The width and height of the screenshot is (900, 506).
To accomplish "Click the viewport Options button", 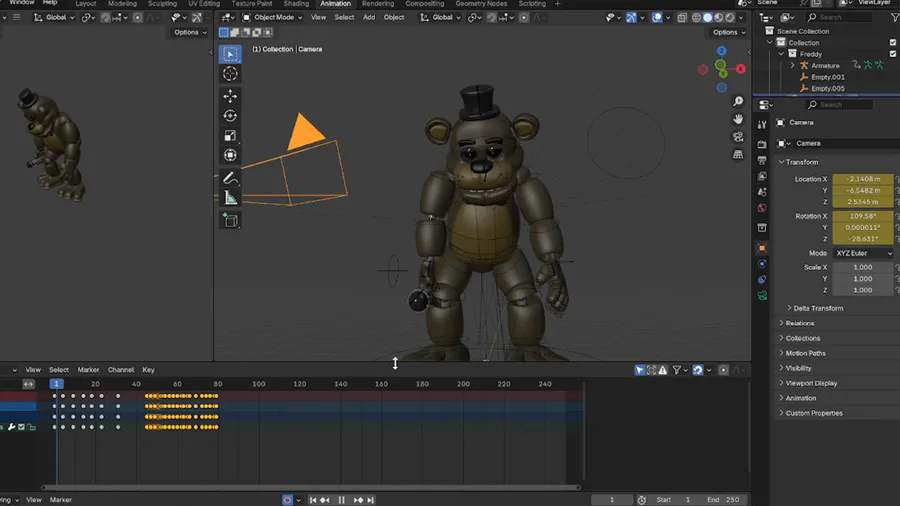I will (x=727, y=32).
